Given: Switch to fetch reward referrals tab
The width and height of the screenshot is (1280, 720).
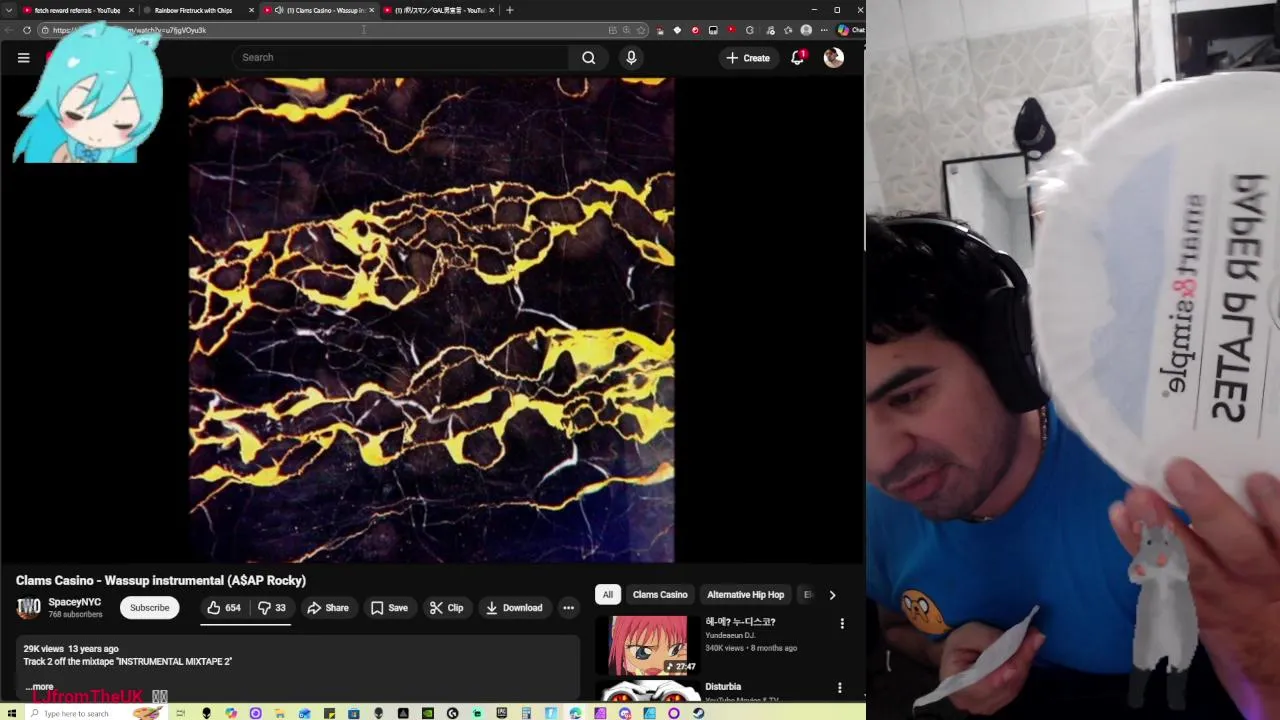Looking at the screenshot, I should [x=75, y=10].
